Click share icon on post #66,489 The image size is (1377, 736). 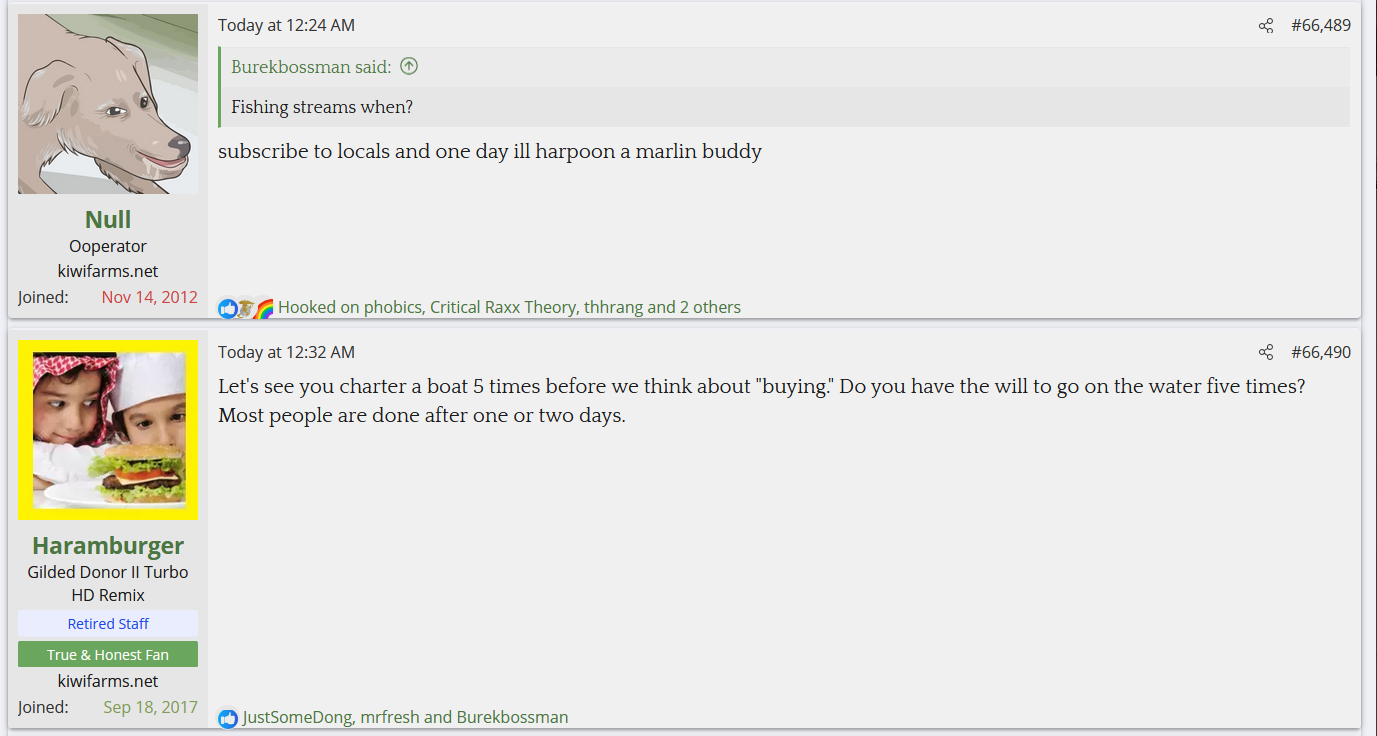click(x=1266, y=26)
